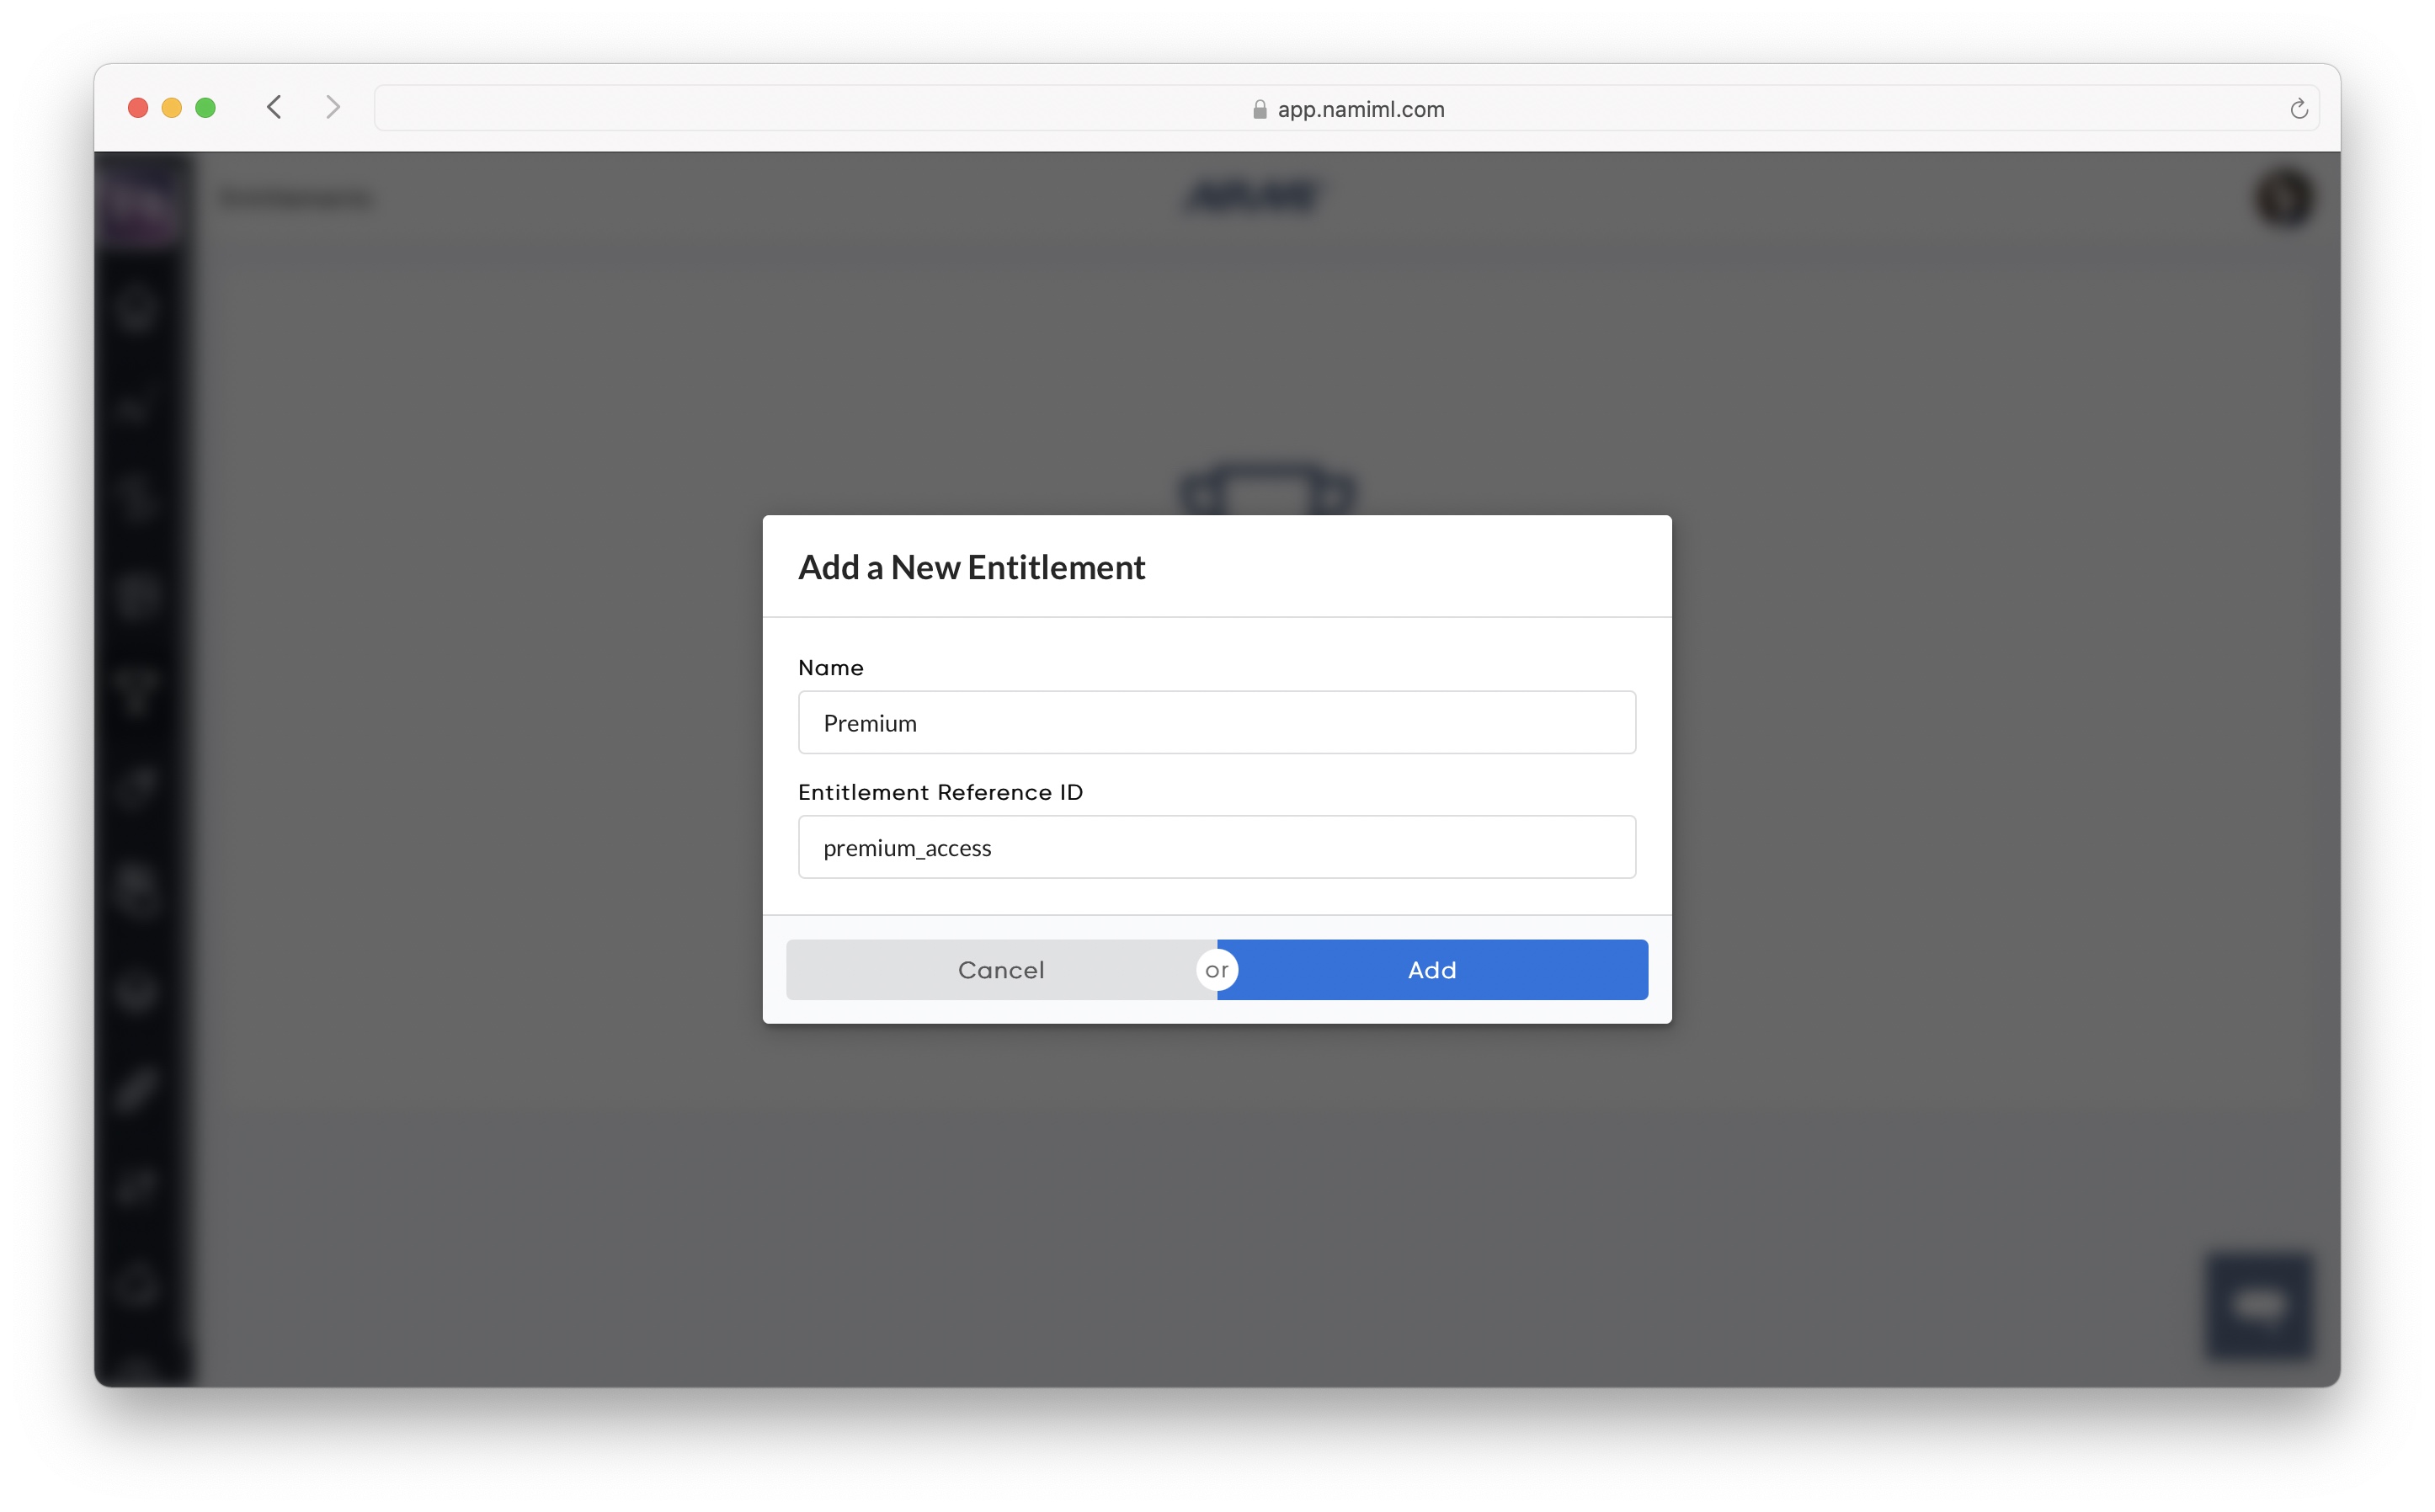Click the 'Entitlement Reference ID' label

[940, 792]
